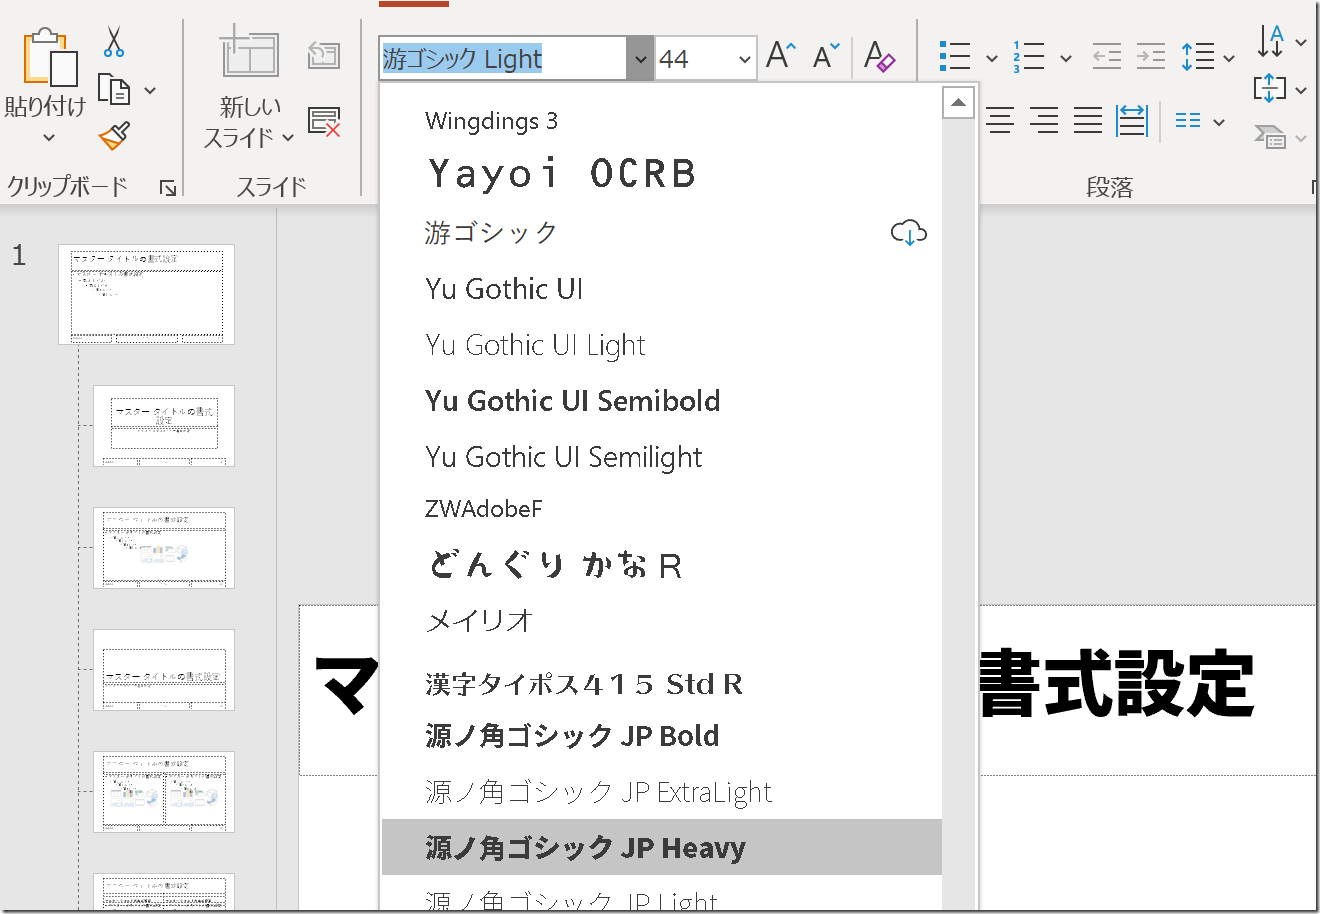Screen dimensions: 1320x914
Task: Choose 源ノ角ゴシック JP ExtraLight font
Action: coord(661,792)
